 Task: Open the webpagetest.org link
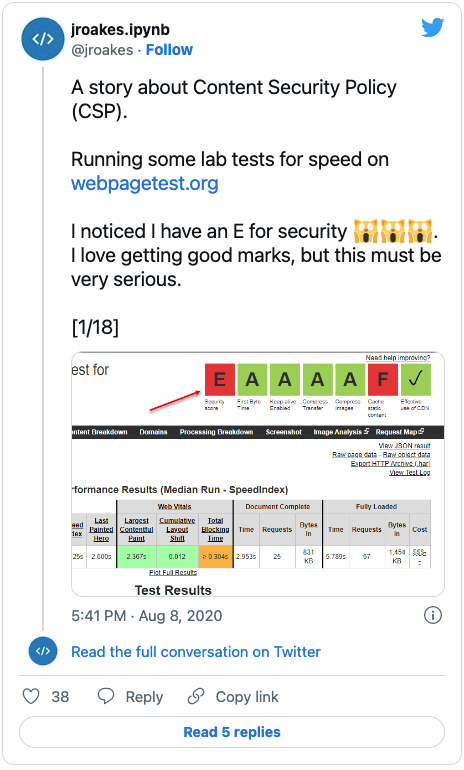click(x=145, y=183)
